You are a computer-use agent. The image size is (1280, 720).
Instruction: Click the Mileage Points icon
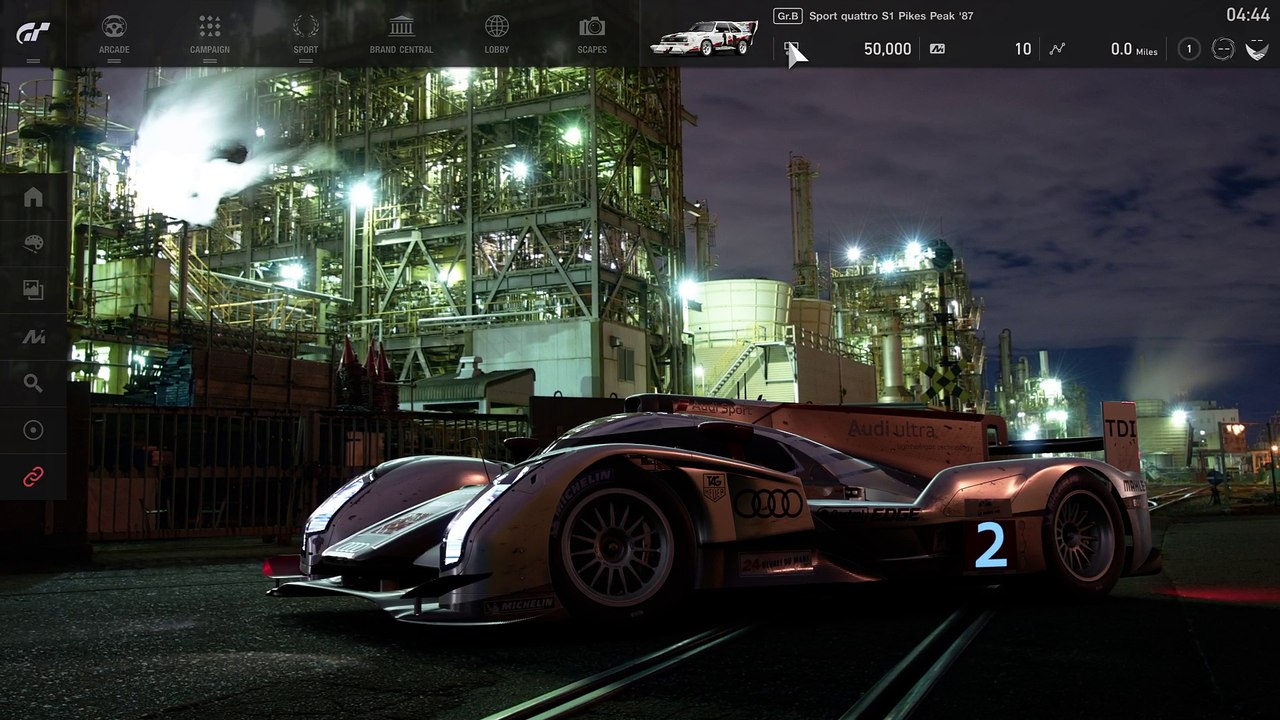click(x=937, y=49)
